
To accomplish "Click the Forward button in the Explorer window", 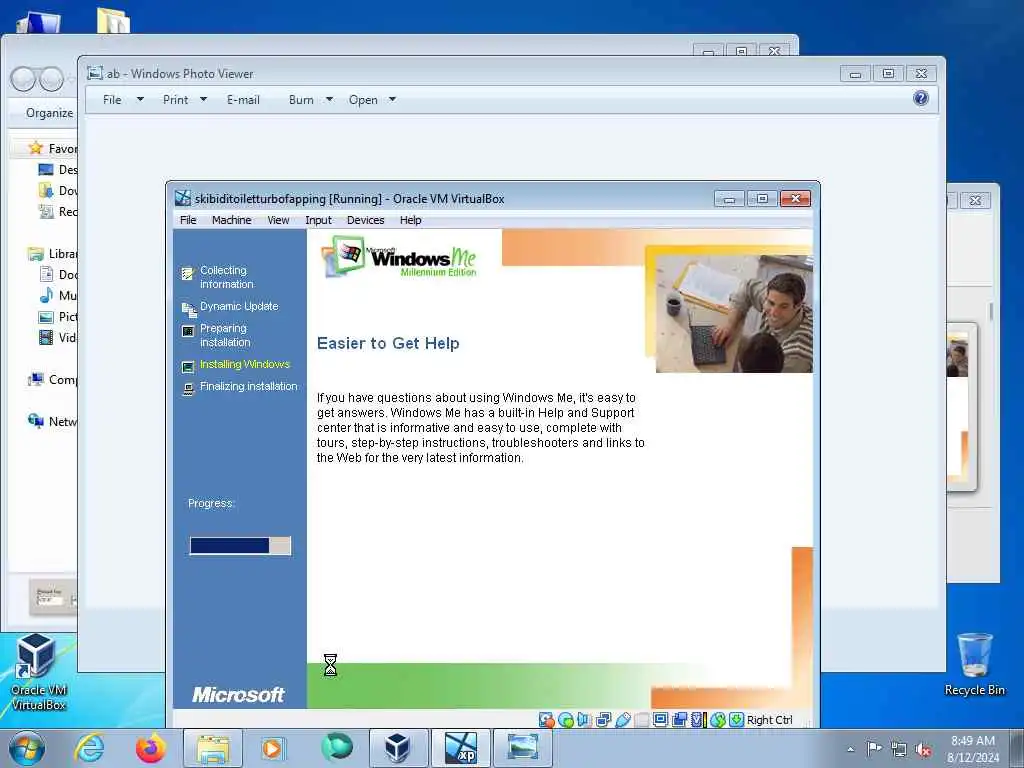I will click(51, 79).
